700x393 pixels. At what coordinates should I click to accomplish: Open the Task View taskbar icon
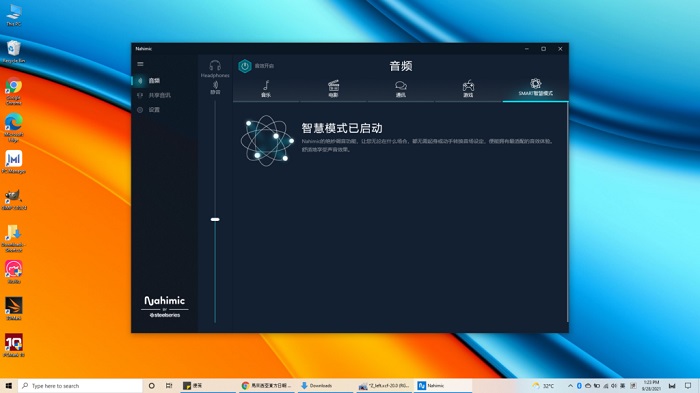pyautogui.click(x=169, y=385)
